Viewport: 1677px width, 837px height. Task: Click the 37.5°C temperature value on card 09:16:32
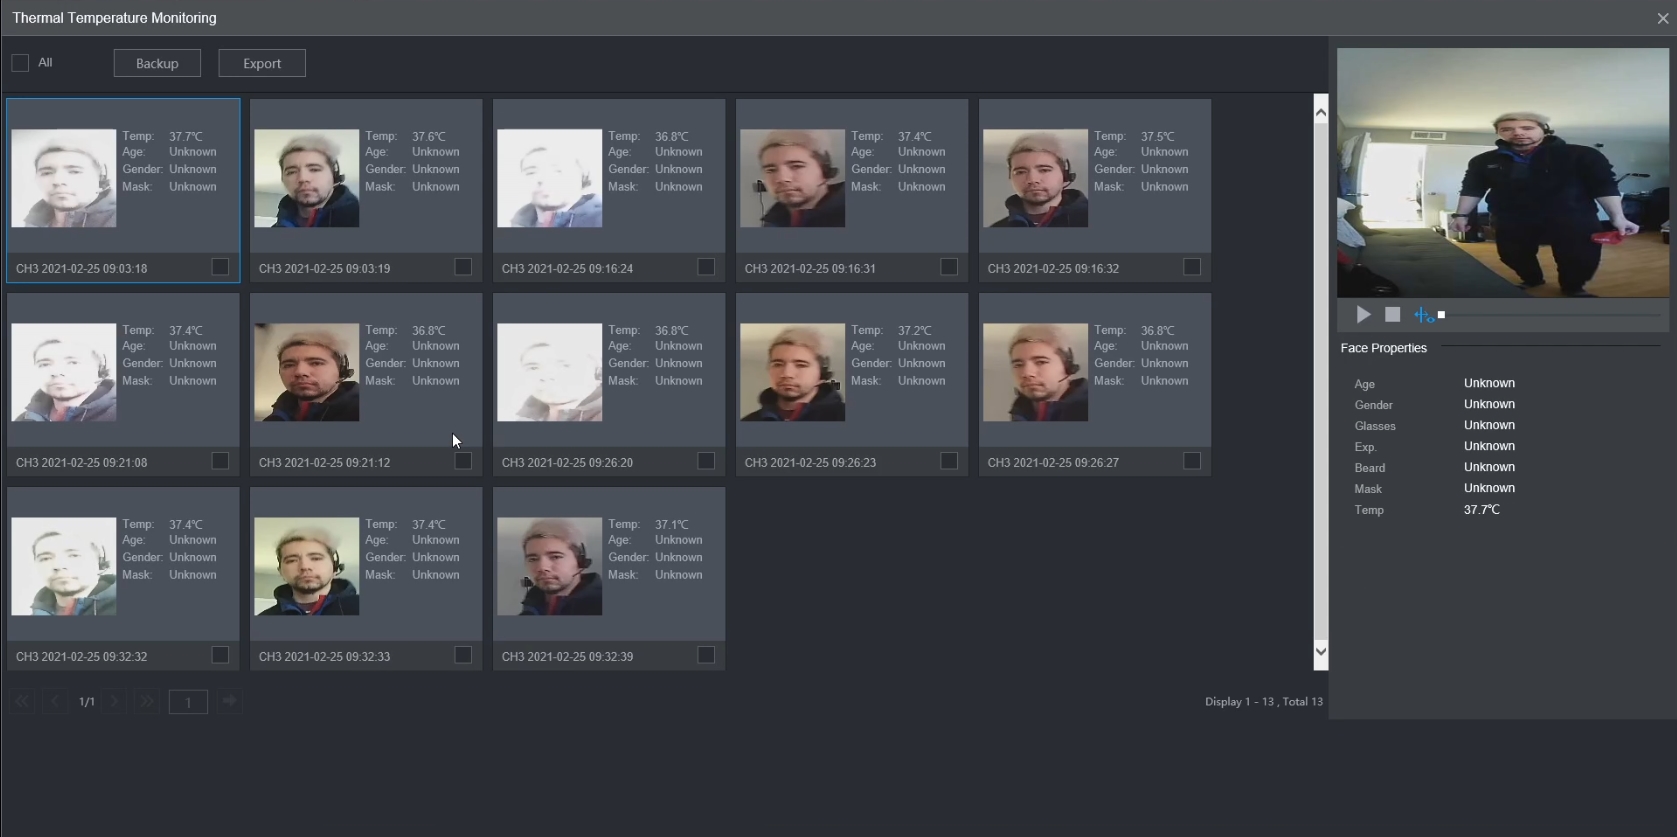coord(1158,136)
